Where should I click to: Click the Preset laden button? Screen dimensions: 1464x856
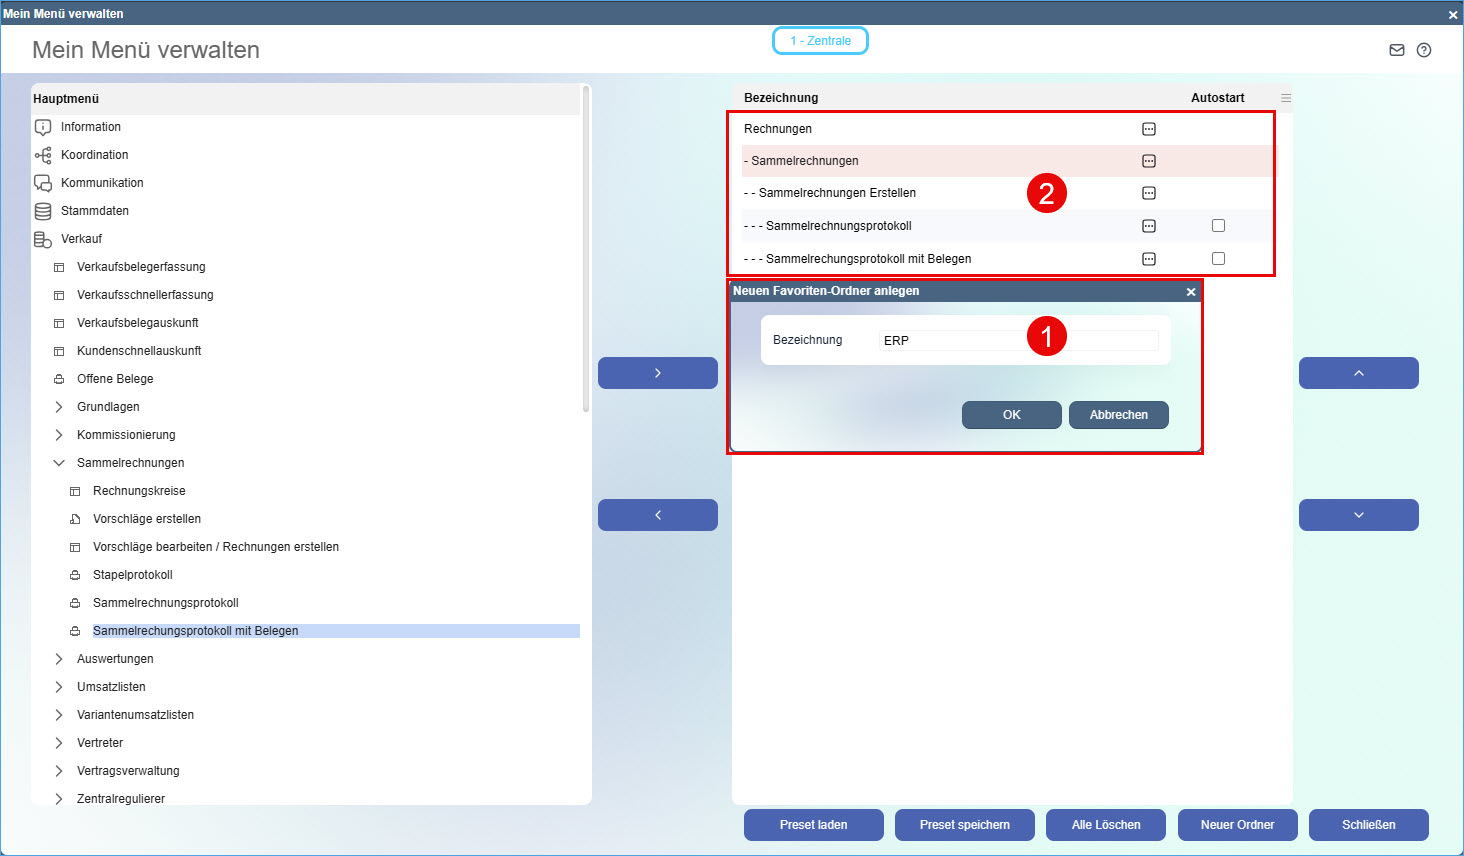pyautogui.click(x=814, y=825)
